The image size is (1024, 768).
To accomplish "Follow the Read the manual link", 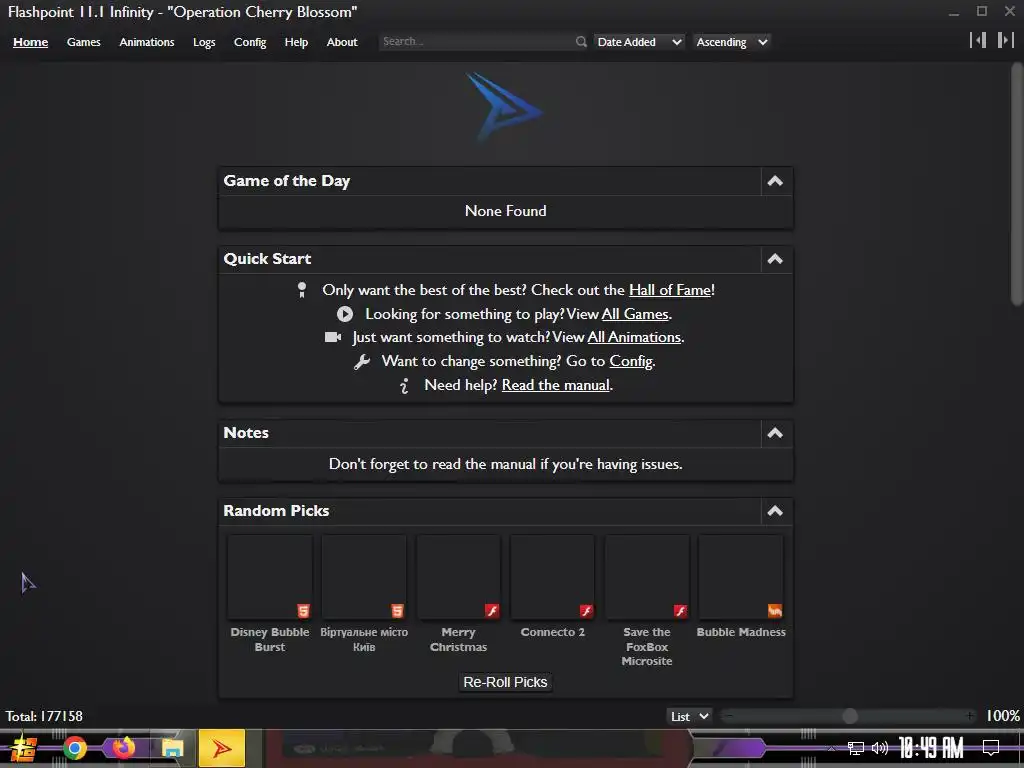I will click(556, 385).
